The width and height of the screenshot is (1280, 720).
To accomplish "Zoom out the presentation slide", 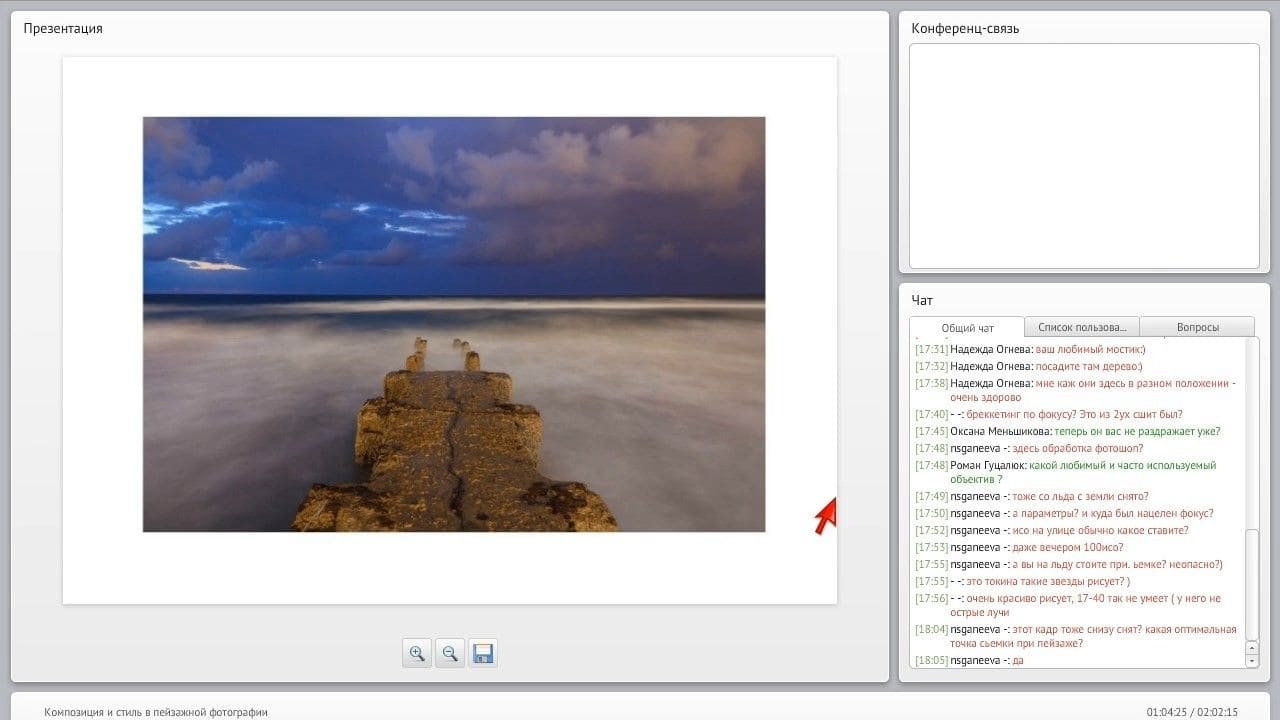I will click(450, 654).
